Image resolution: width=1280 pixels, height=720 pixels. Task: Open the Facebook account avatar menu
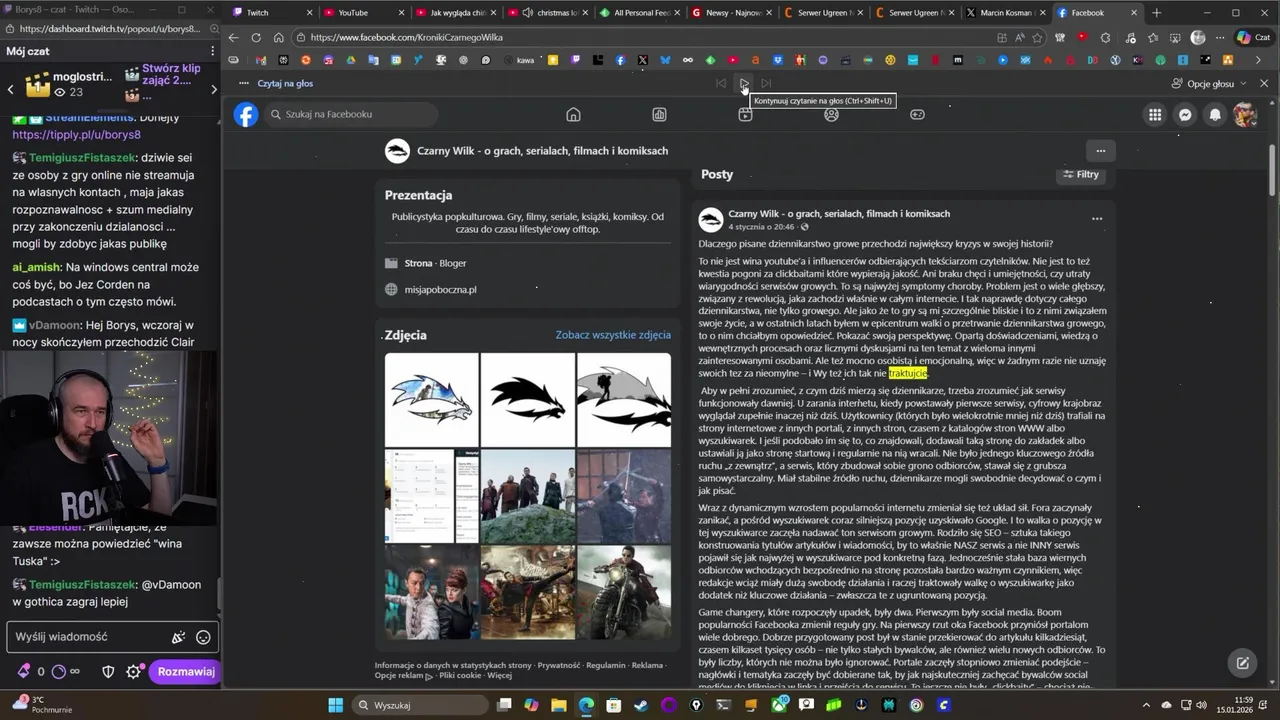point(1245,115)
